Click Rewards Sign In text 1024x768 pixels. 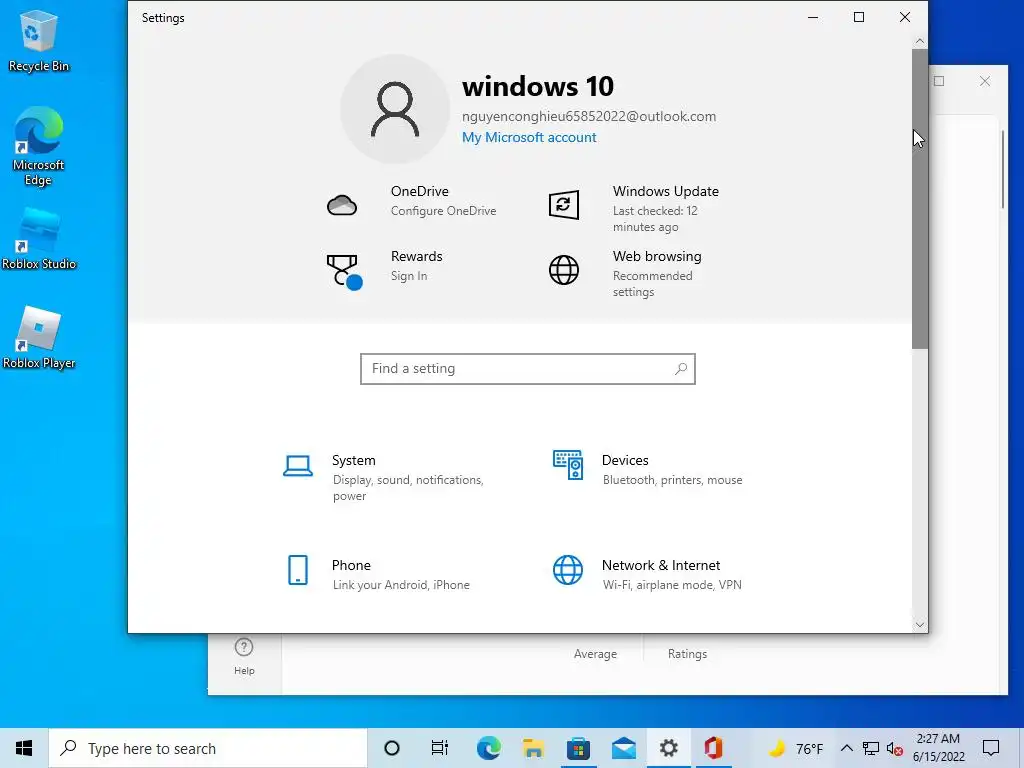409,276
